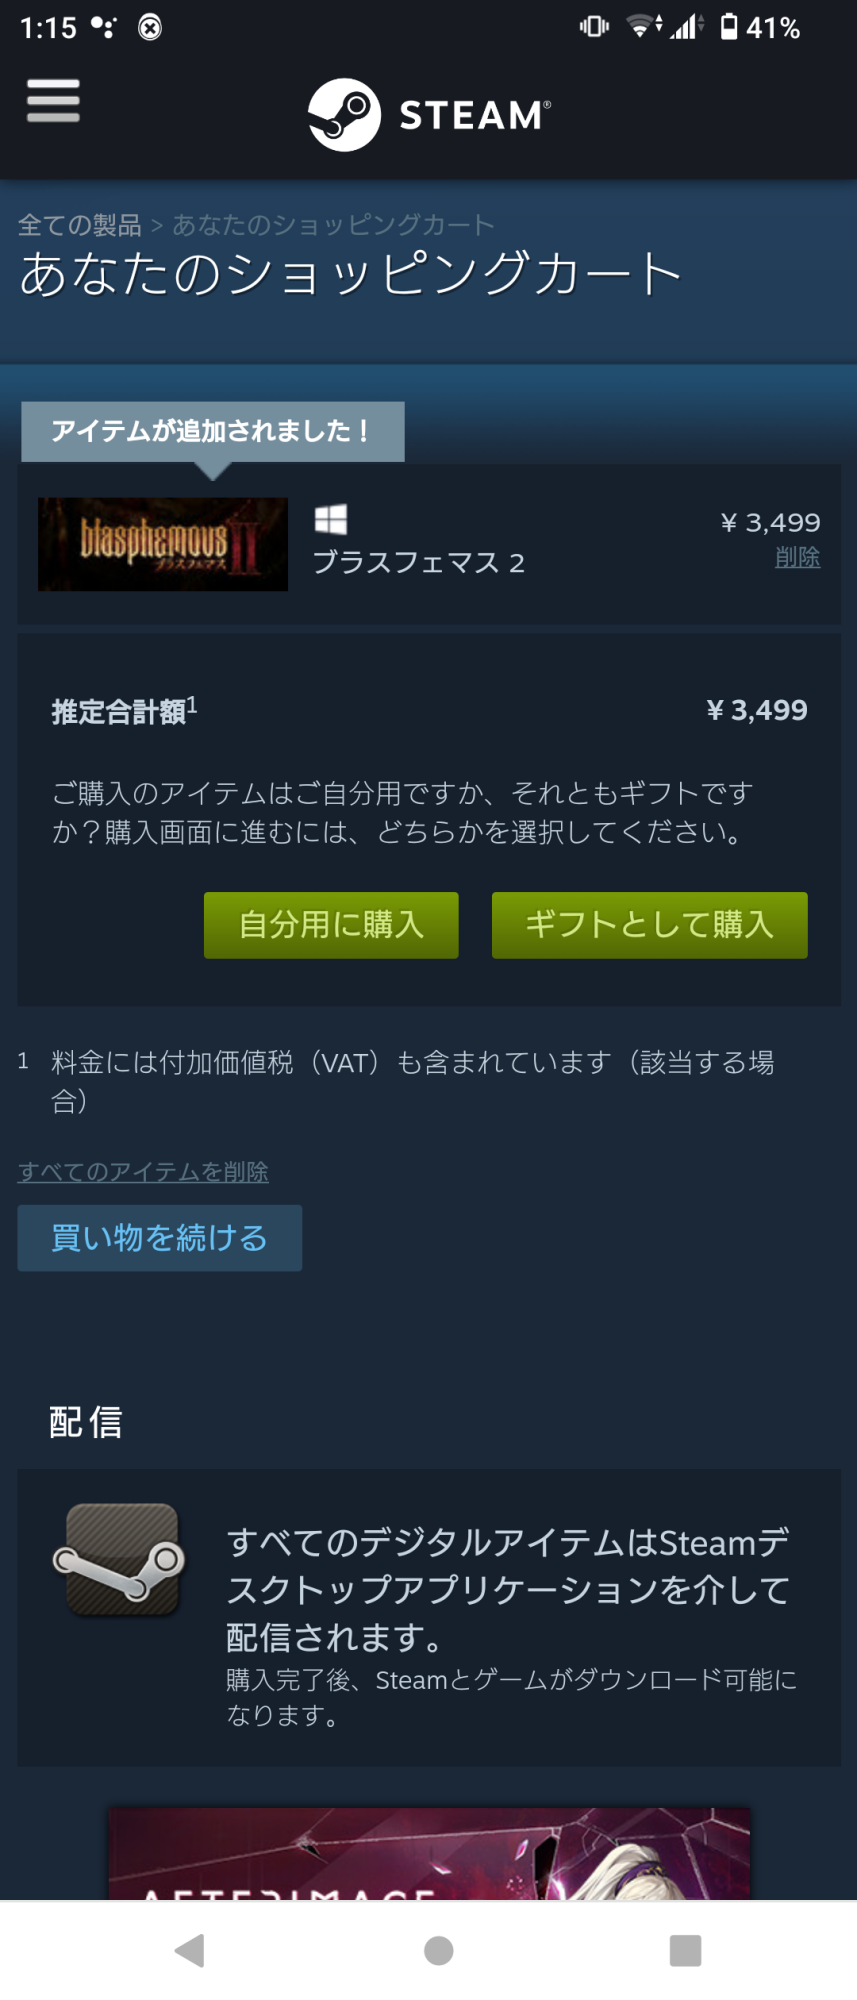Click すべてのアイテムを削除 link
The width and height of the screenshot is (857, 2000).
pyautogui.click(x=143, y=1171)
